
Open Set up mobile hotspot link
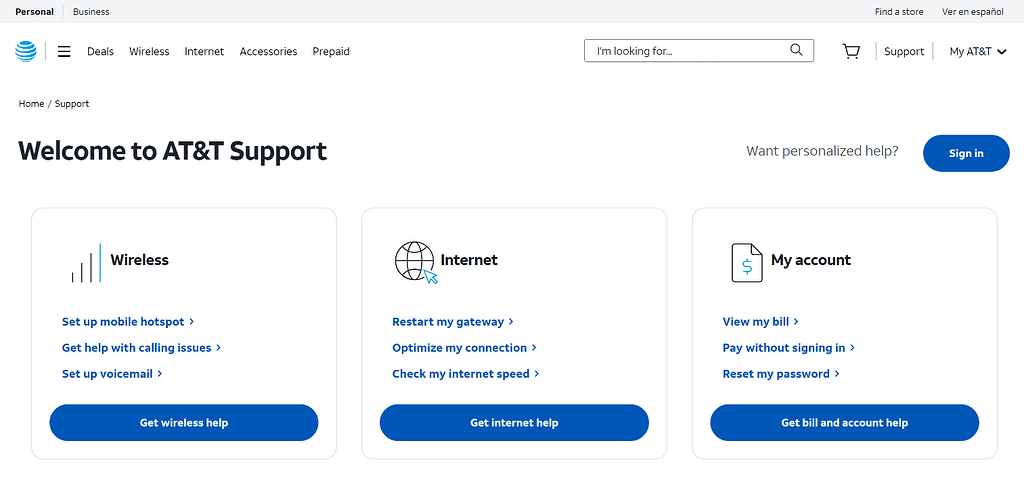tap(128, 322)
